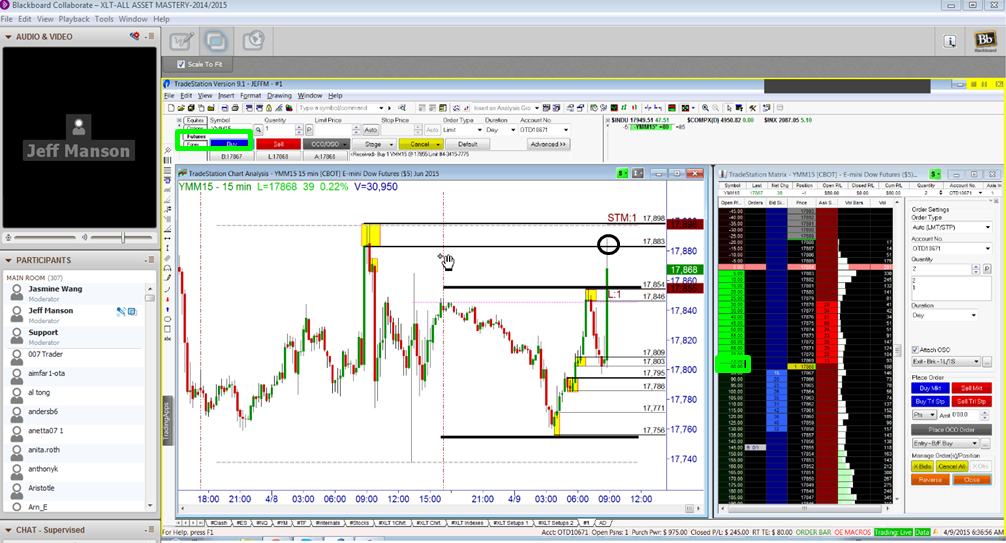Click the chart horizontal scrollbar thumb
Screen dimensions: 1006x543
click(x=690, y=508)
